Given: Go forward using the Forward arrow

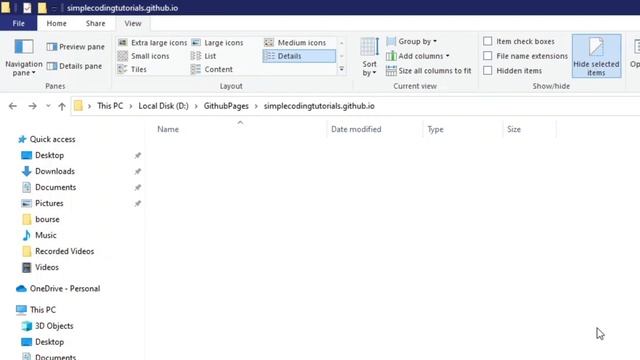Looking at the screenshot, I should pos(32,106).
